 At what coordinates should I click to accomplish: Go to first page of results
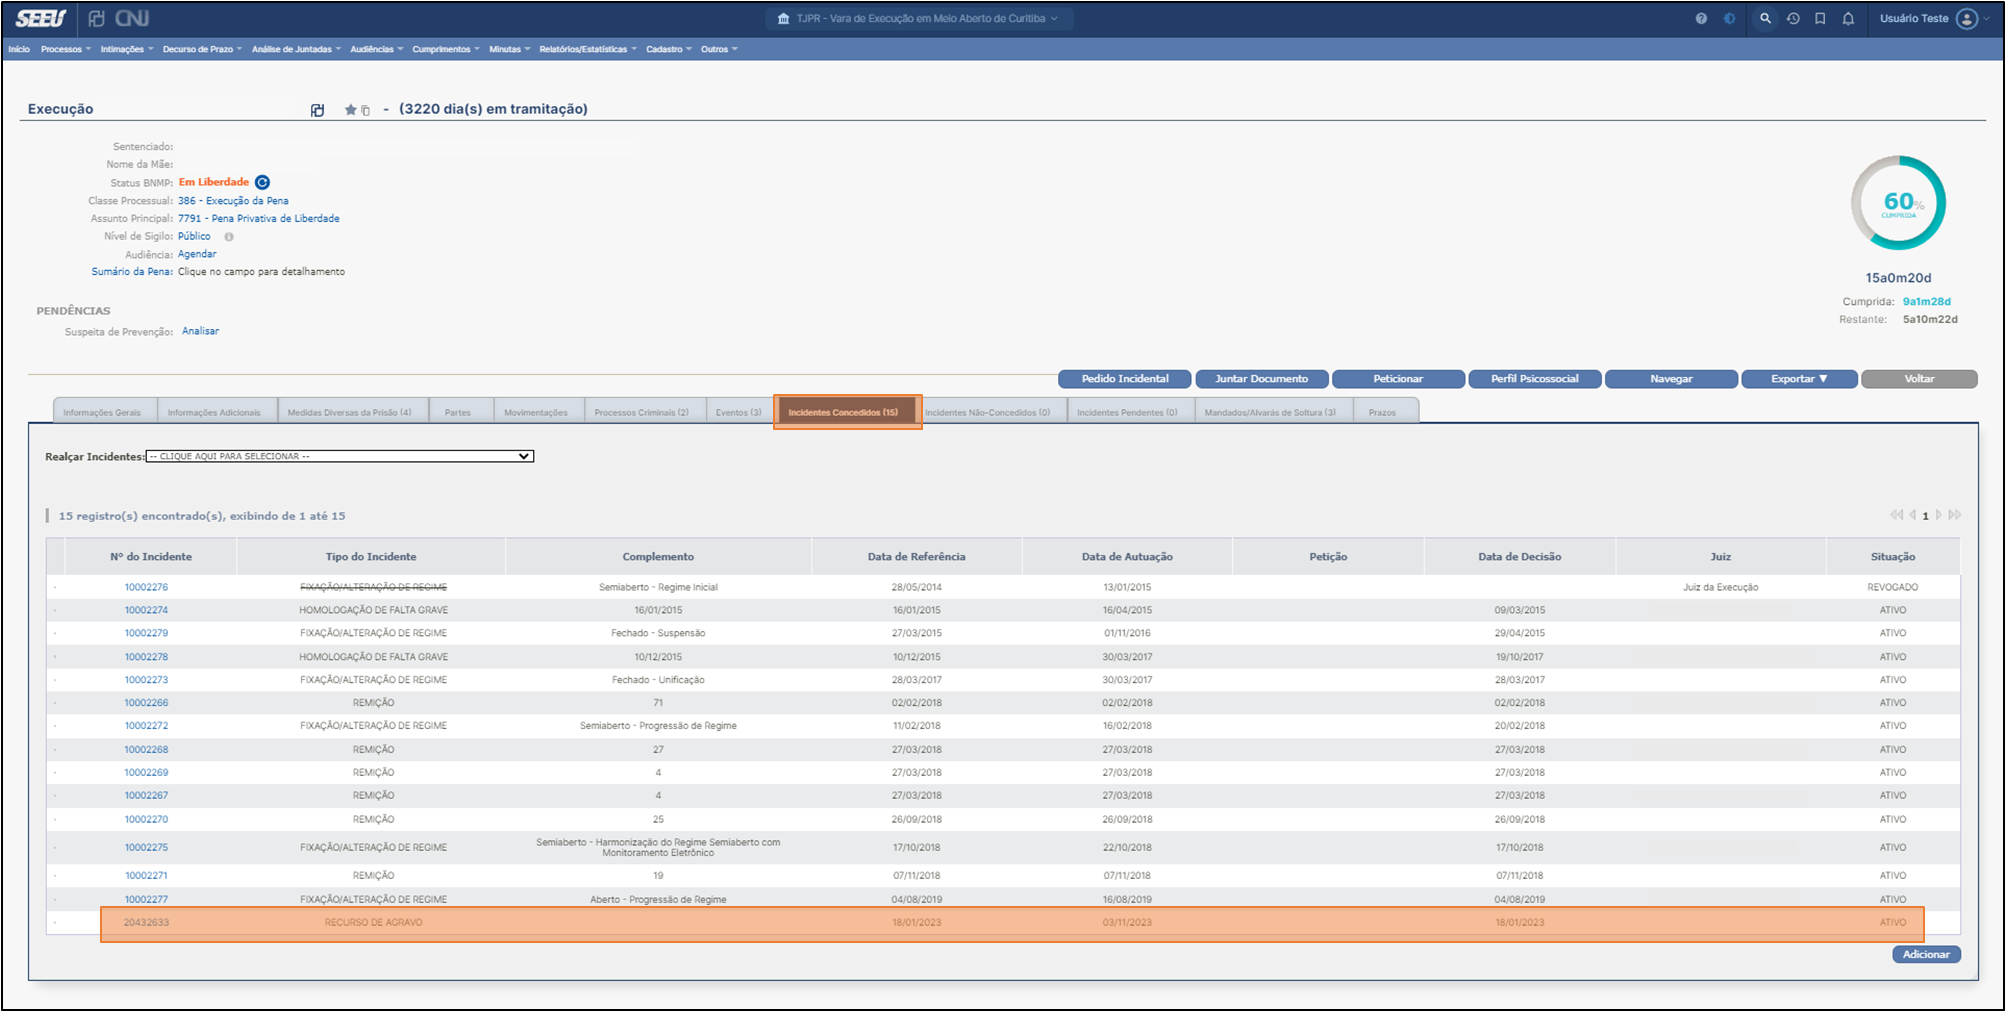1896,515
